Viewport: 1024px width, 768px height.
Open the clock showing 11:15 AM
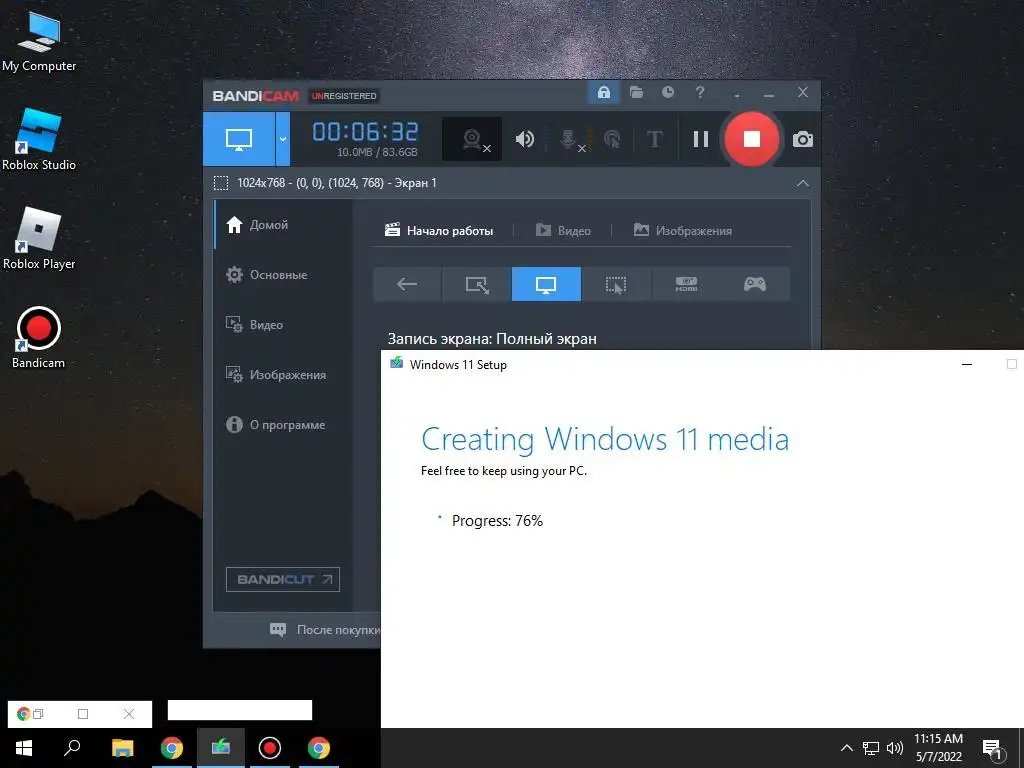click(x=938, y=748)
